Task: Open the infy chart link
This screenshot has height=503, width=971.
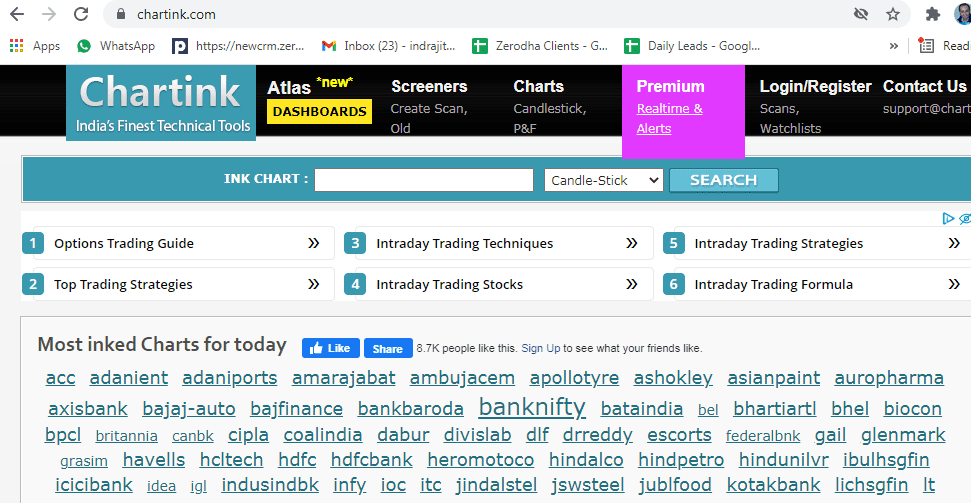Action: pyautogui.click(x=349, y=484)
